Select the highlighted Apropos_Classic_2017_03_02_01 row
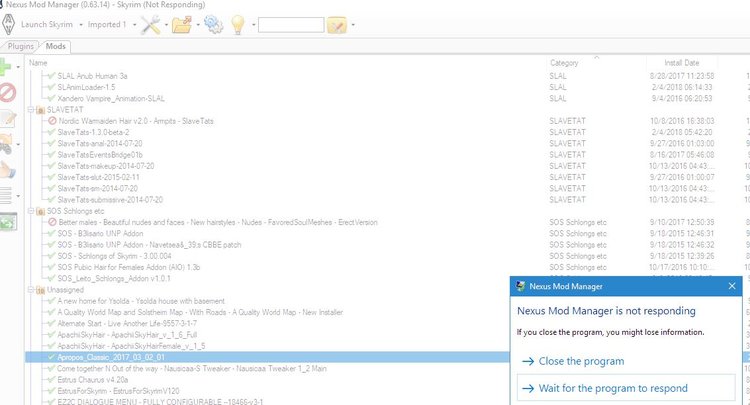The height and width of the screenshot is (405, 750). point(268,357)
